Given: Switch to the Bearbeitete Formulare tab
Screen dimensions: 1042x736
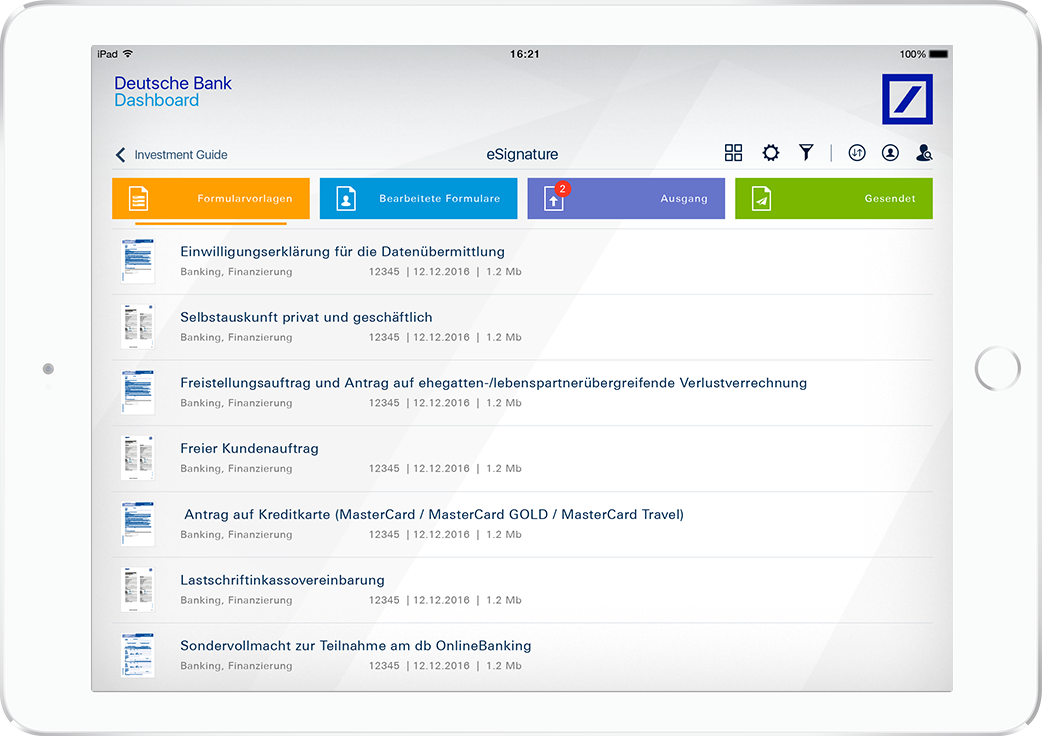Looking at the screenshot, I should coord(418,198).
